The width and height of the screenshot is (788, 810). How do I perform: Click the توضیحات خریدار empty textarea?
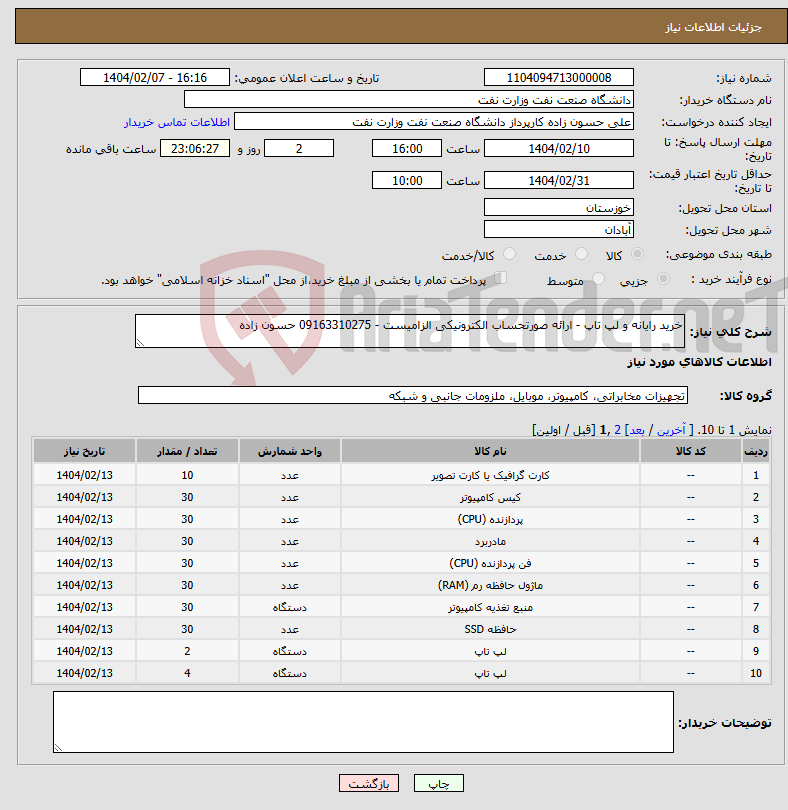click(x=363, y=722)
